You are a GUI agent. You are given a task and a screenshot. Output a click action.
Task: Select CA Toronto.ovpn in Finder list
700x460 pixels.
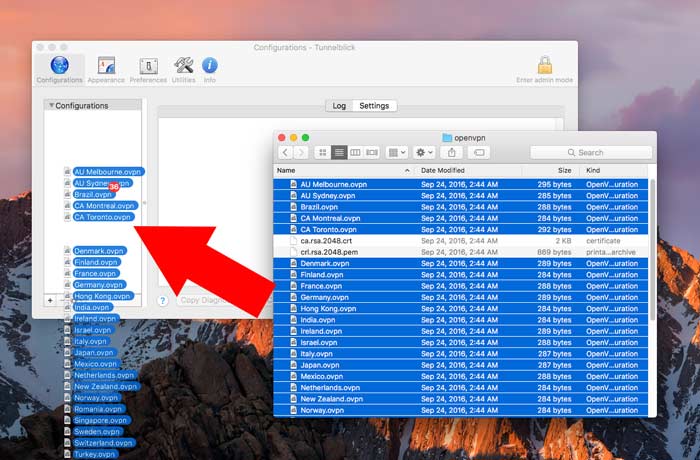click(461, 230)
